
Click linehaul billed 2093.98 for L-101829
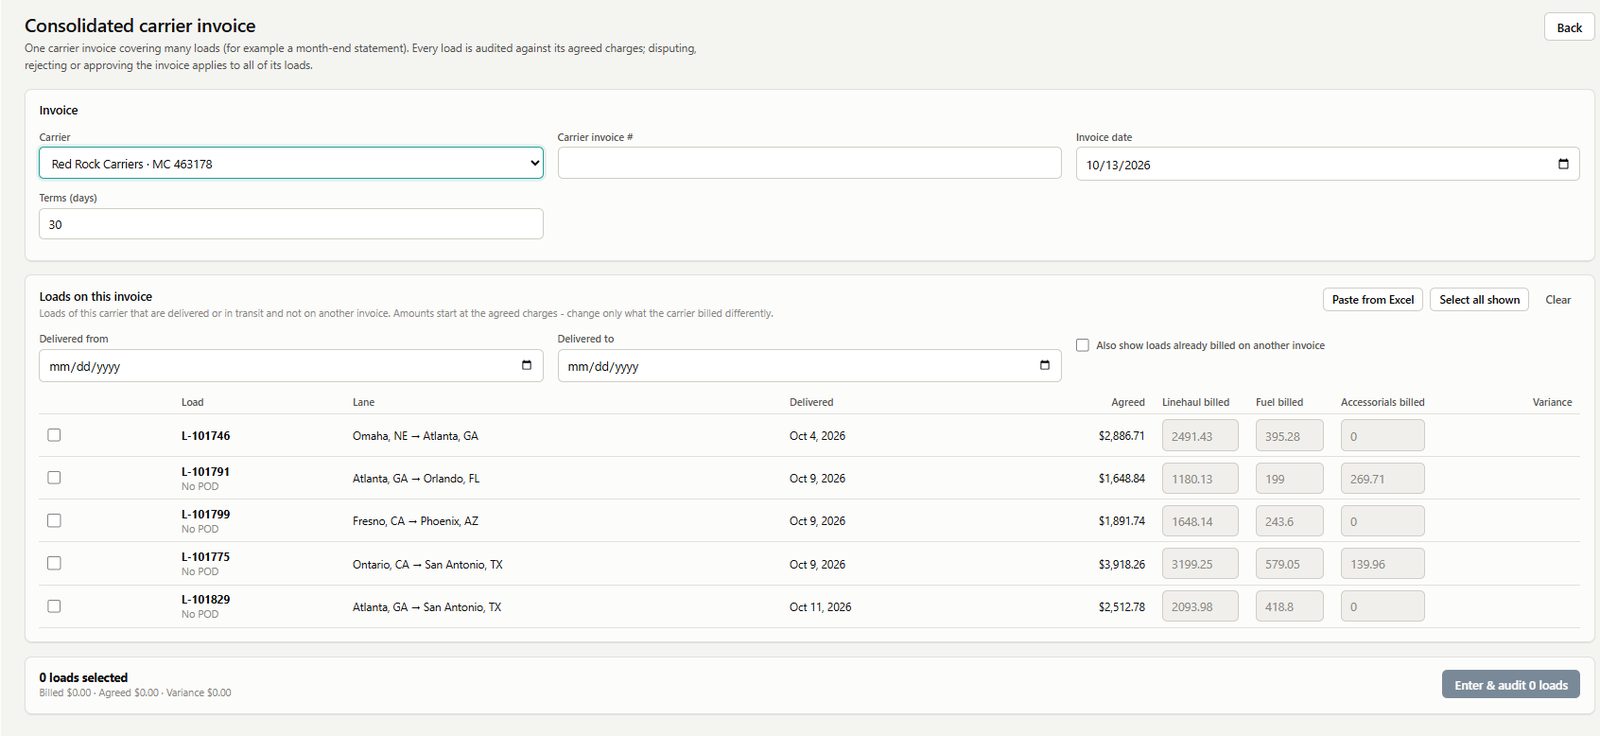(1200, 606)
